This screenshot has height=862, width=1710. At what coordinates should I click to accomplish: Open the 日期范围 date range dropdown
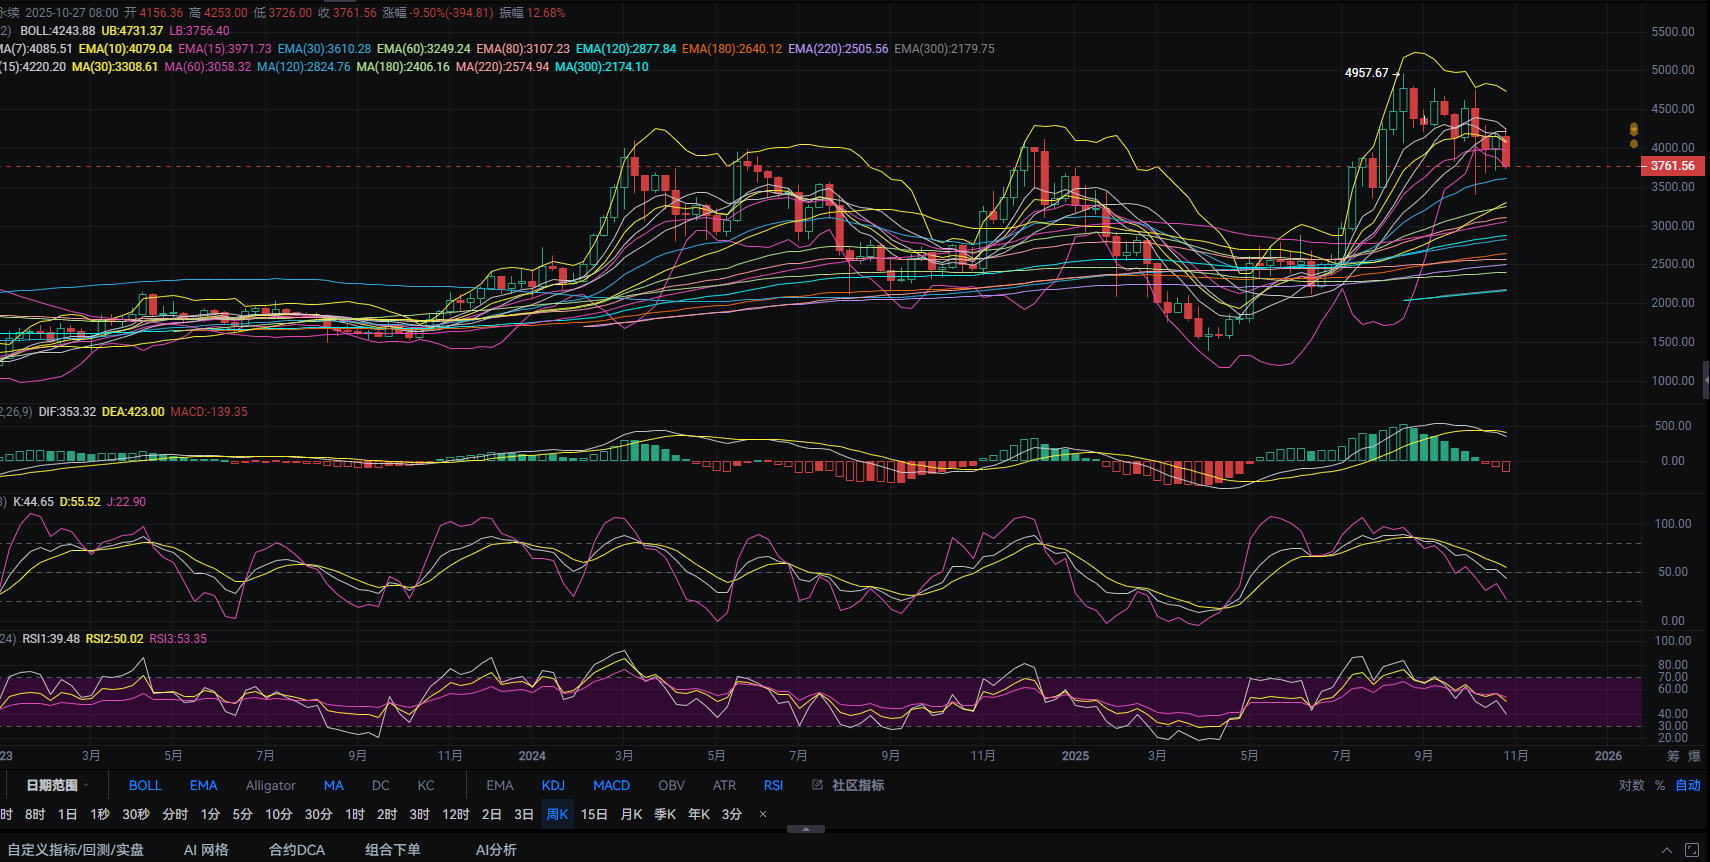click(x=57, y=785)
